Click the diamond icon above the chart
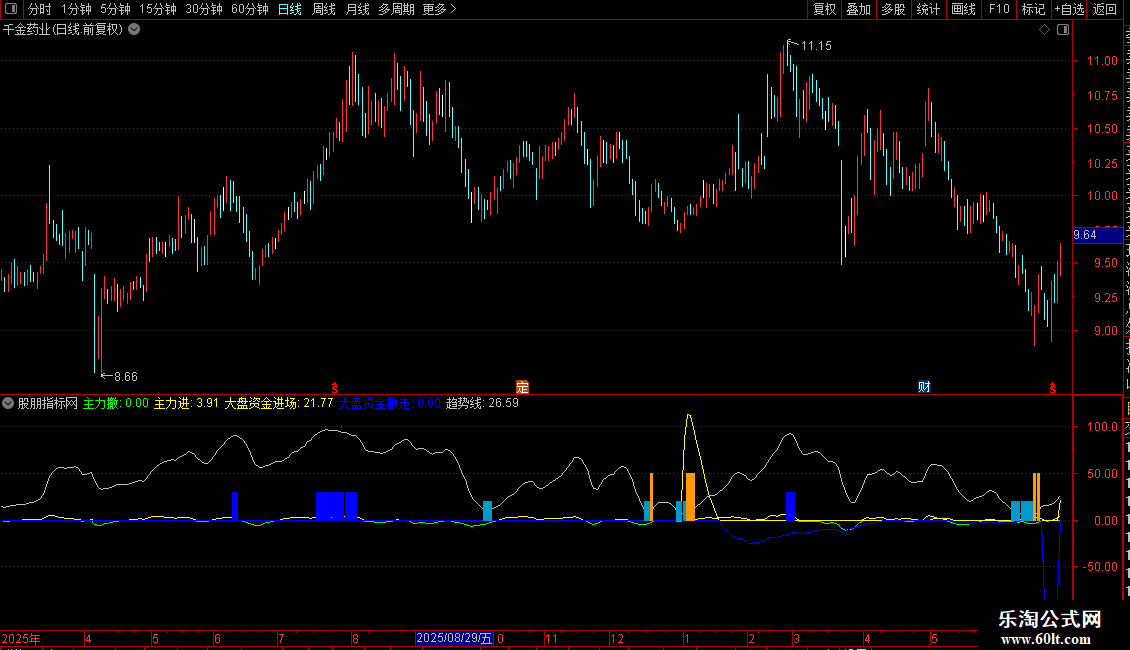The image size is (1130, 650). point(1044,30)
